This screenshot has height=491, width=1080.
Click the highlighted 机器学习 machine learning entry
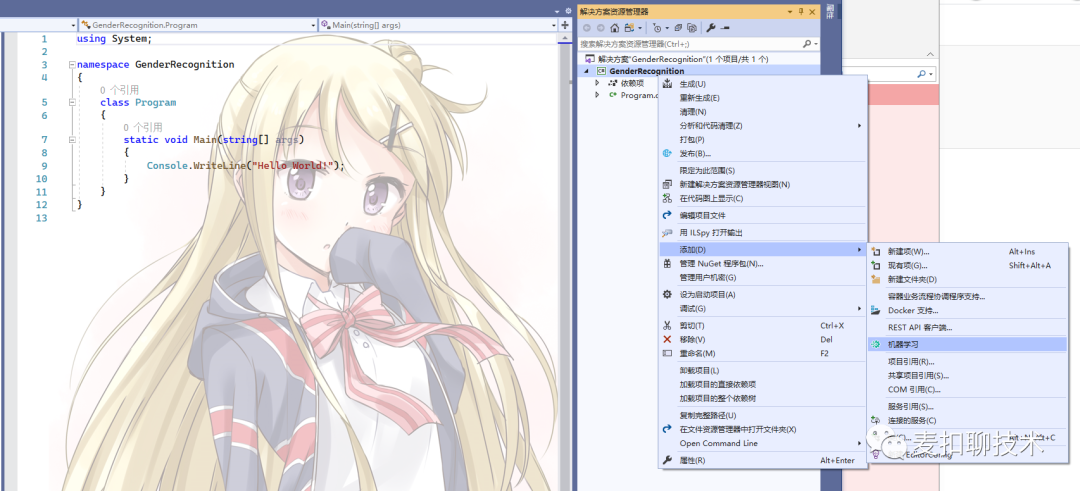coord(968,344)
